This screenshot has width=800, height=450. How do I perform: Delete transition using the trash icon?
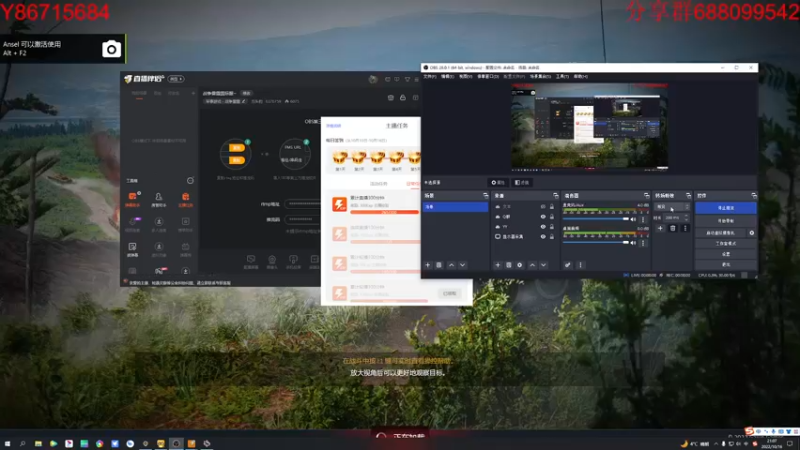click(673, 229)
